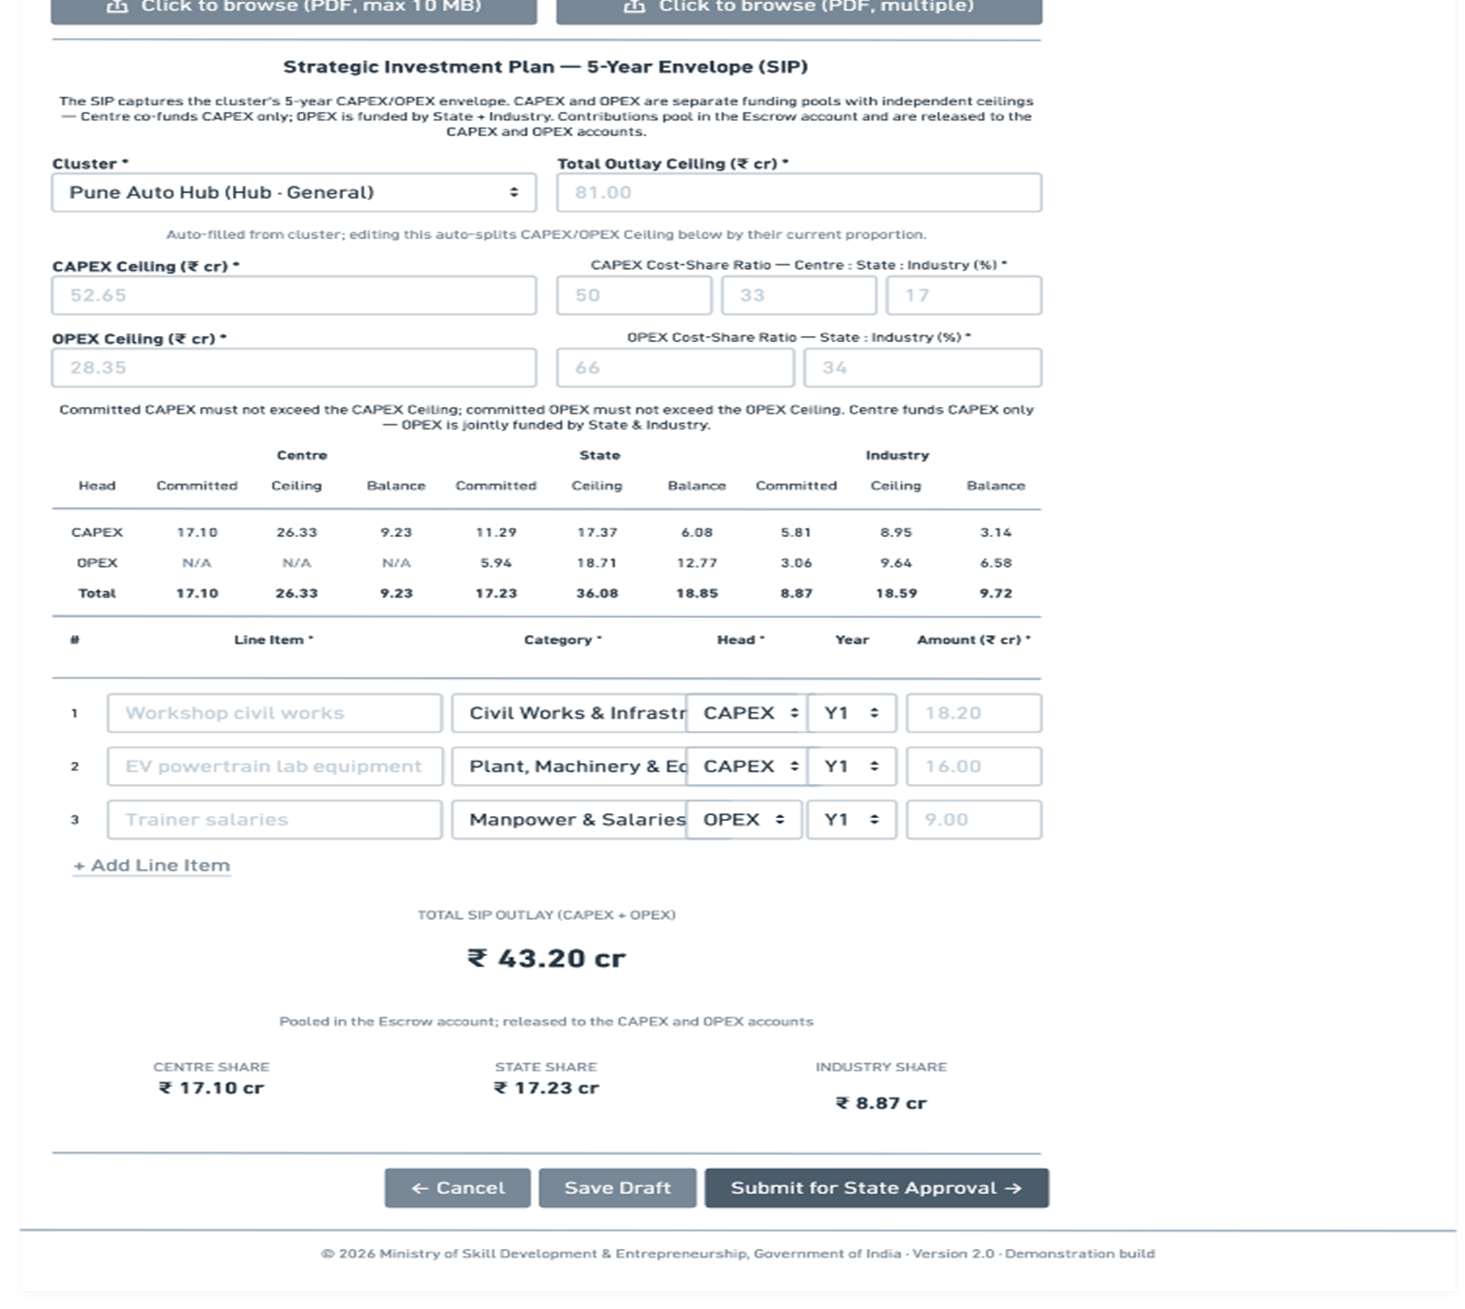The image size is (1465, 1309).
Task: Edit the OPEX Industry share ratio field 34
Action: pyautogui.click(x=923, y=367)
